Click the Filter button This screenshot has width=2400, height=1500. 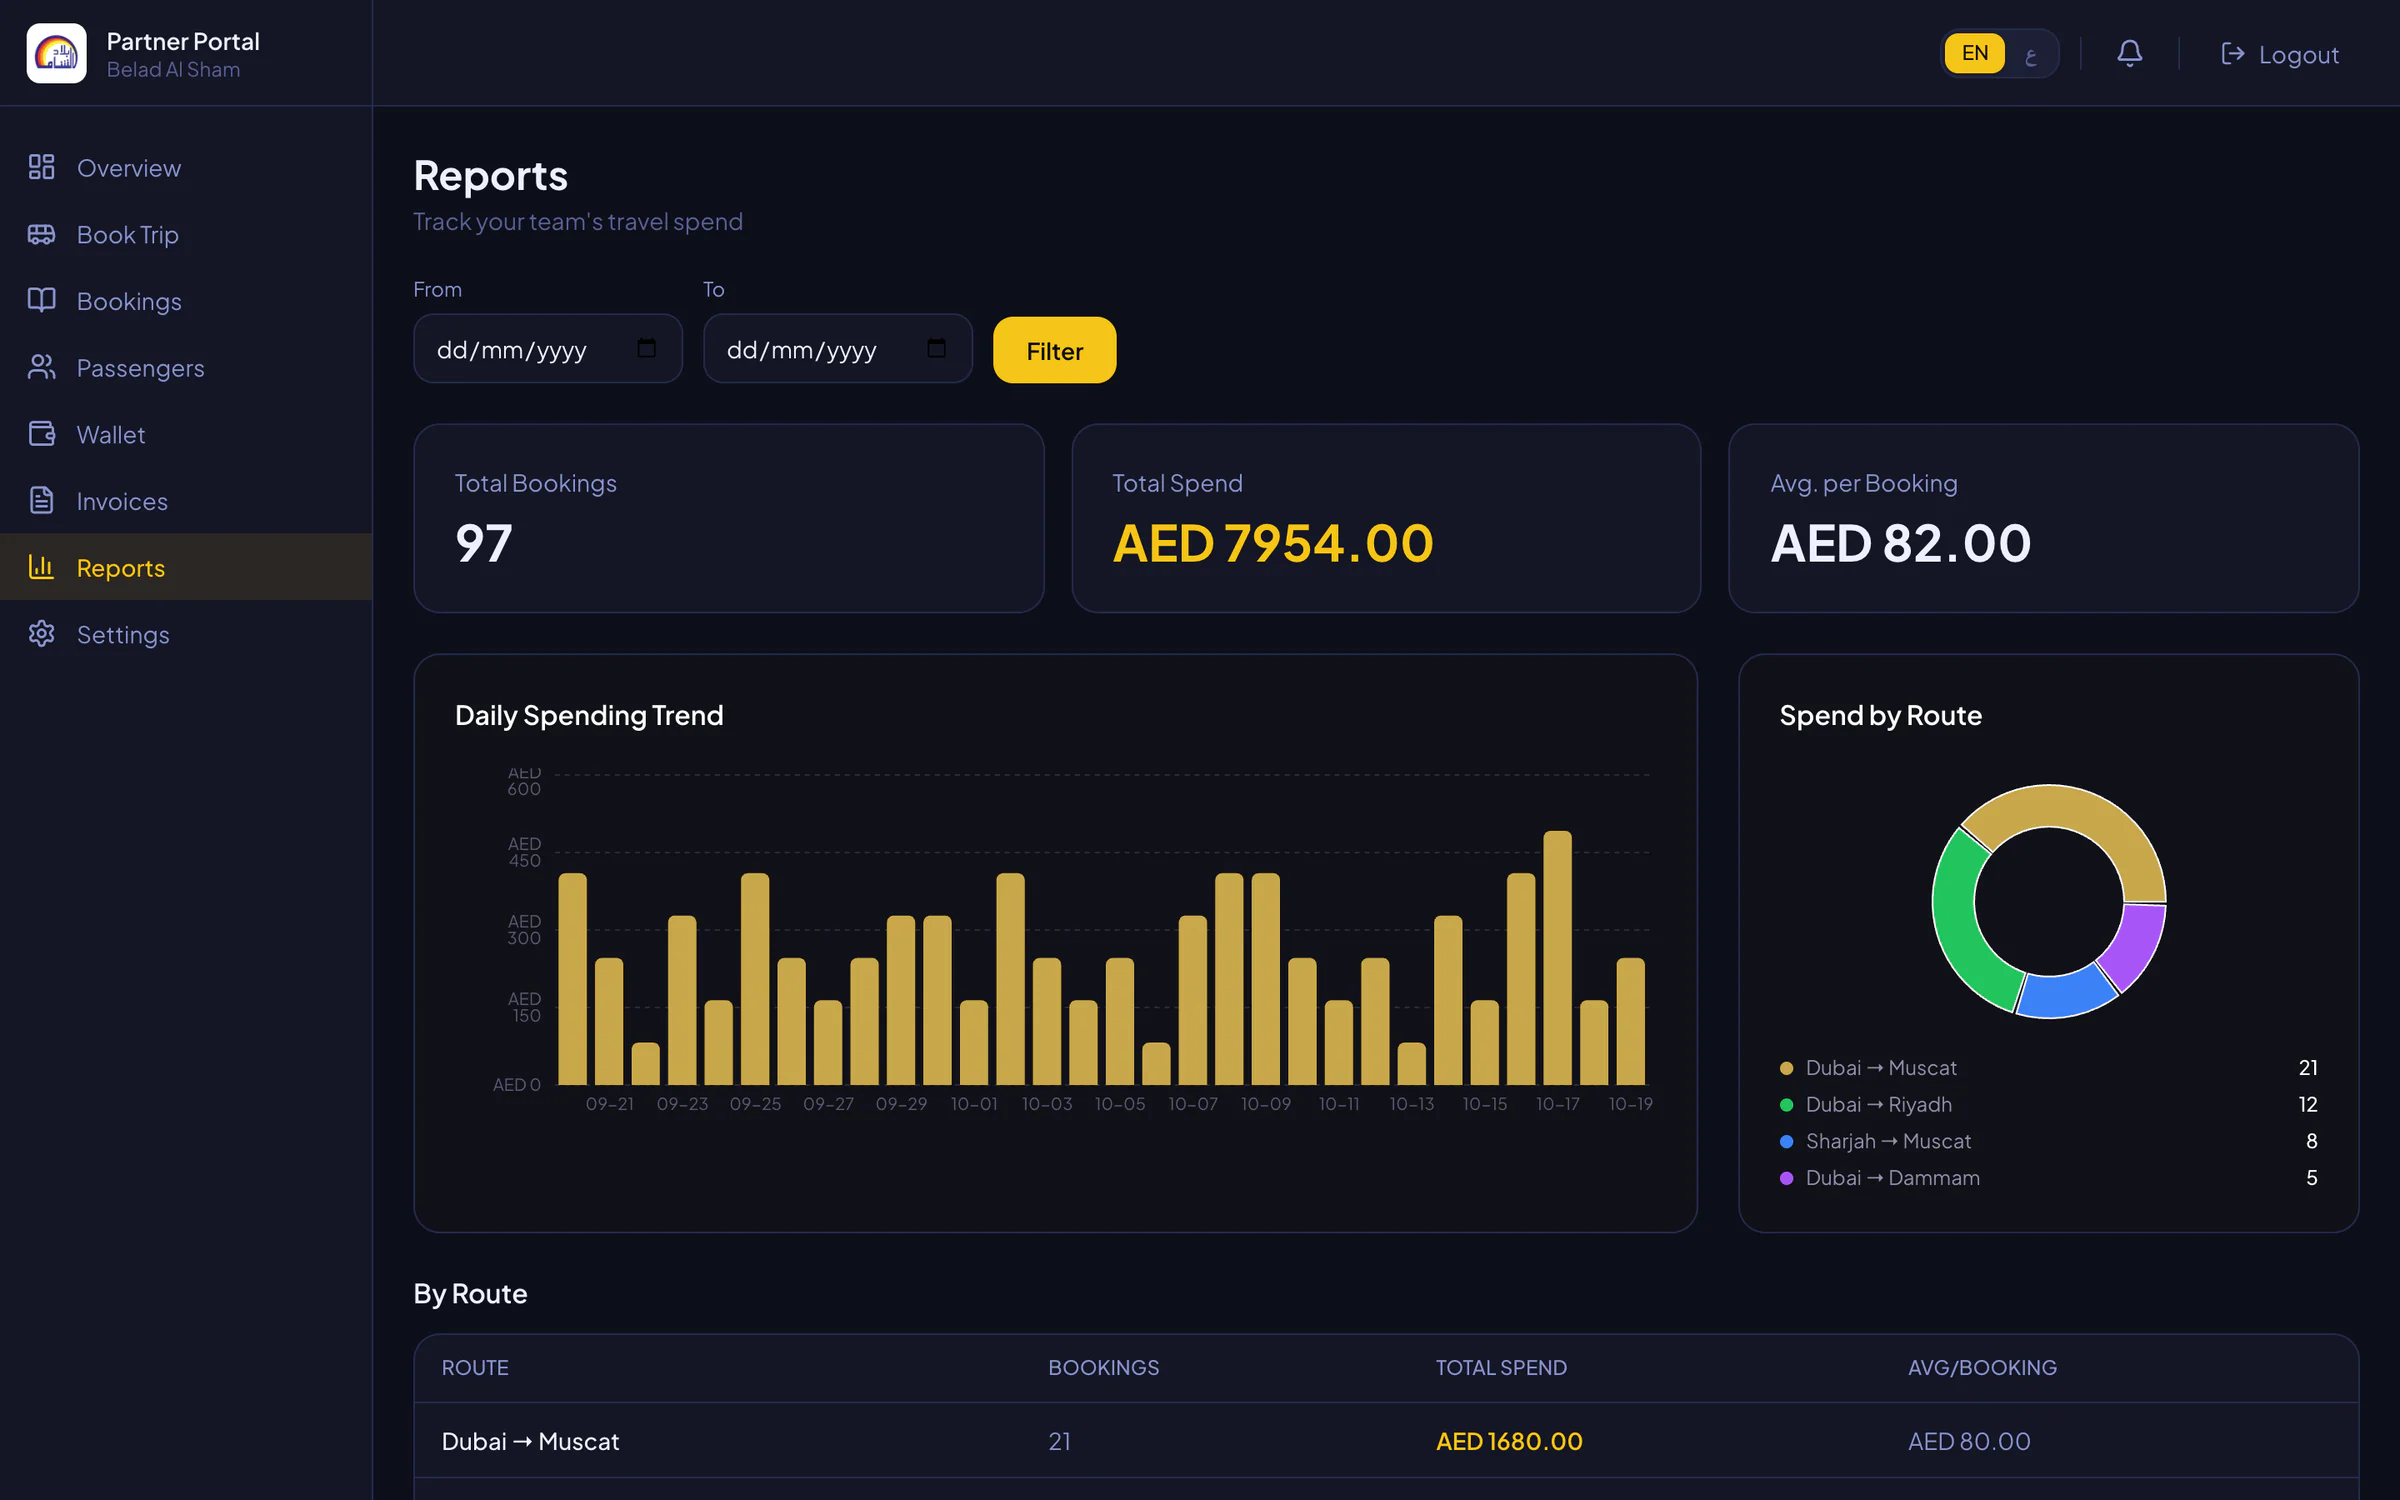point(1054,350)
